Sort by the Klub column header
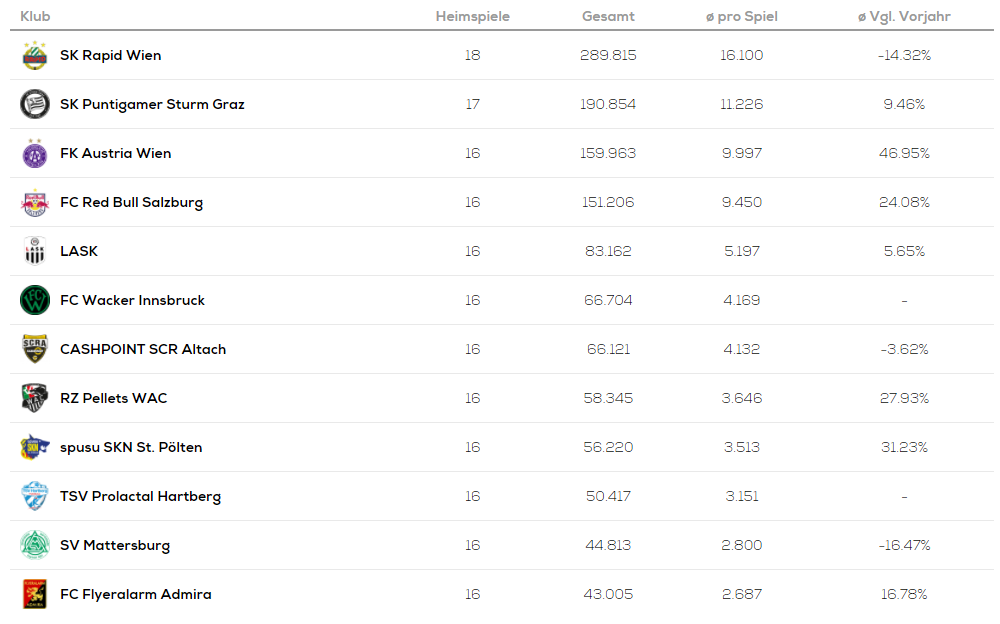 (35, 17)
